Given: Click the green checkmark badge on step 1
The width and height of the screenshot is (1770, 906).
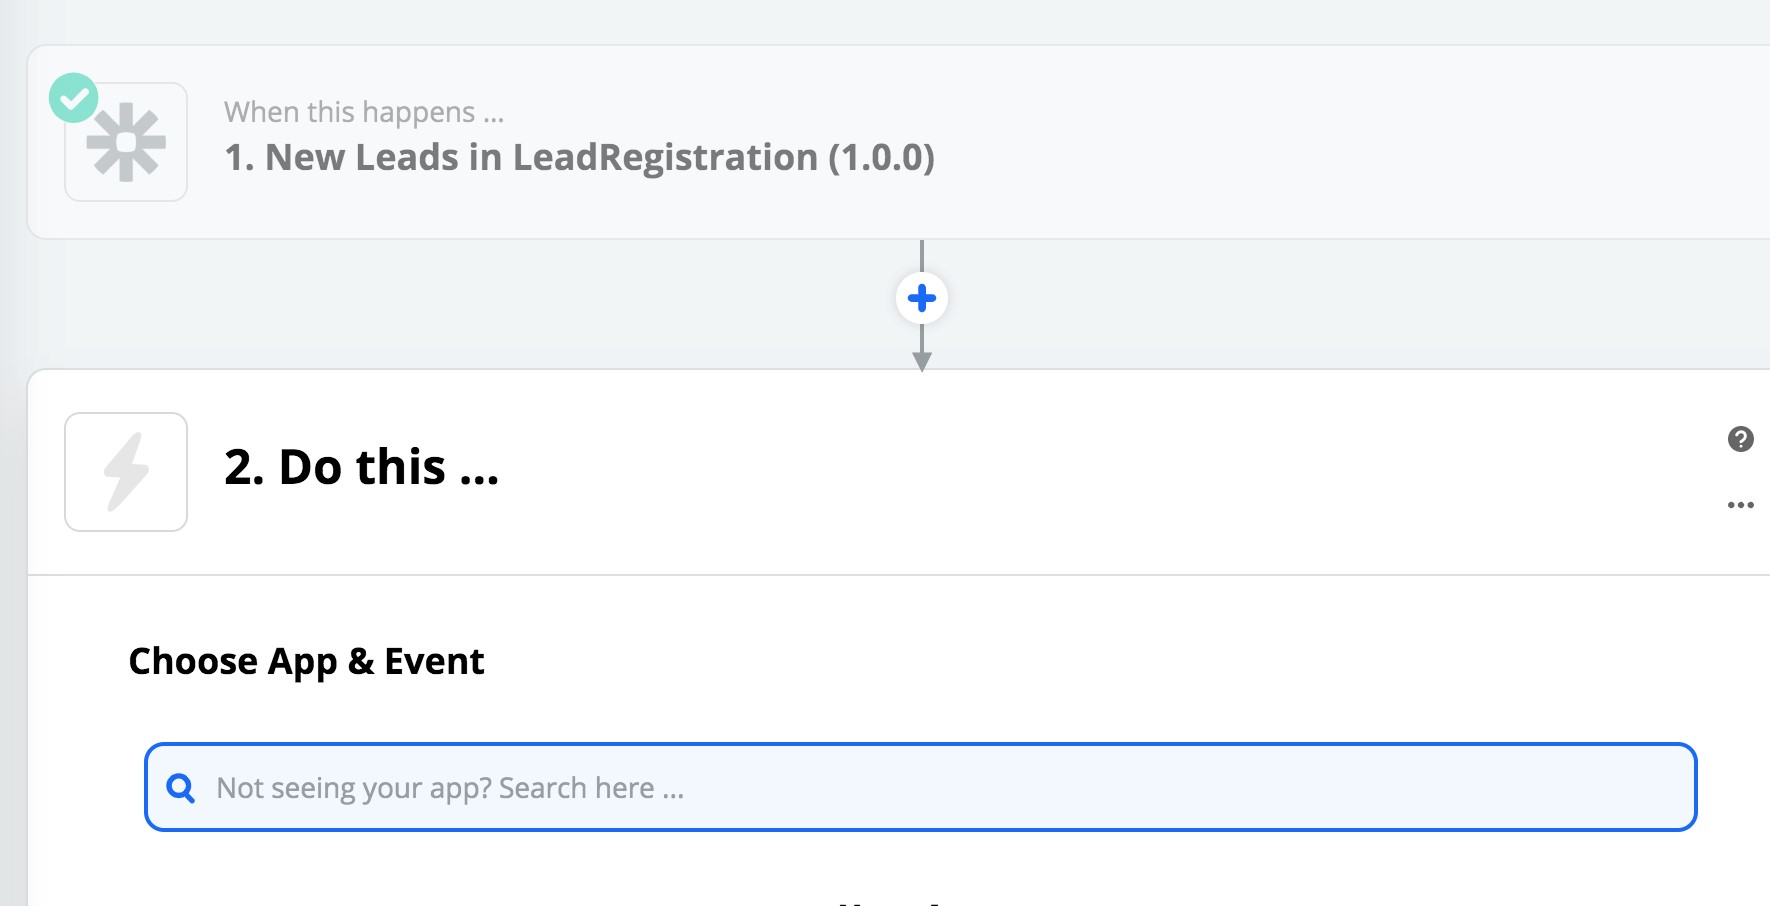Looking at the screenshot, I should click(x=74, y=98).
